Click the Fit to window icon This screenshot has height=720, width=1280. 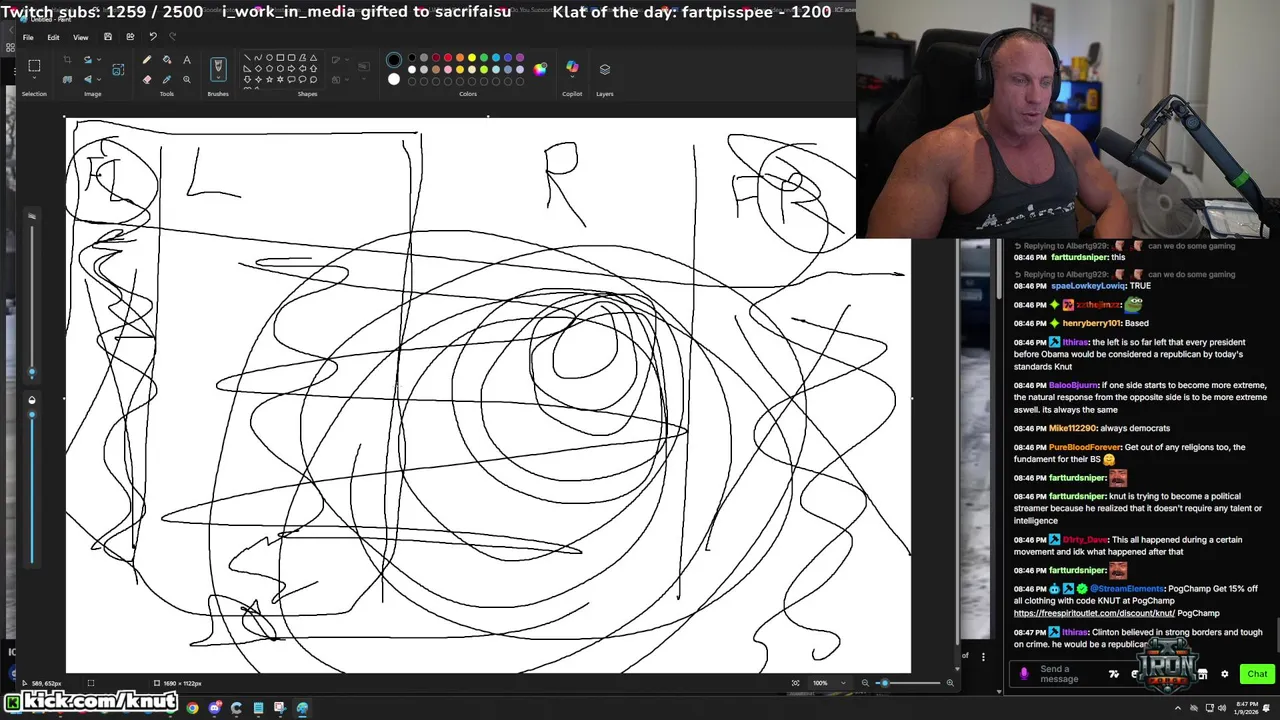(795, 683)
